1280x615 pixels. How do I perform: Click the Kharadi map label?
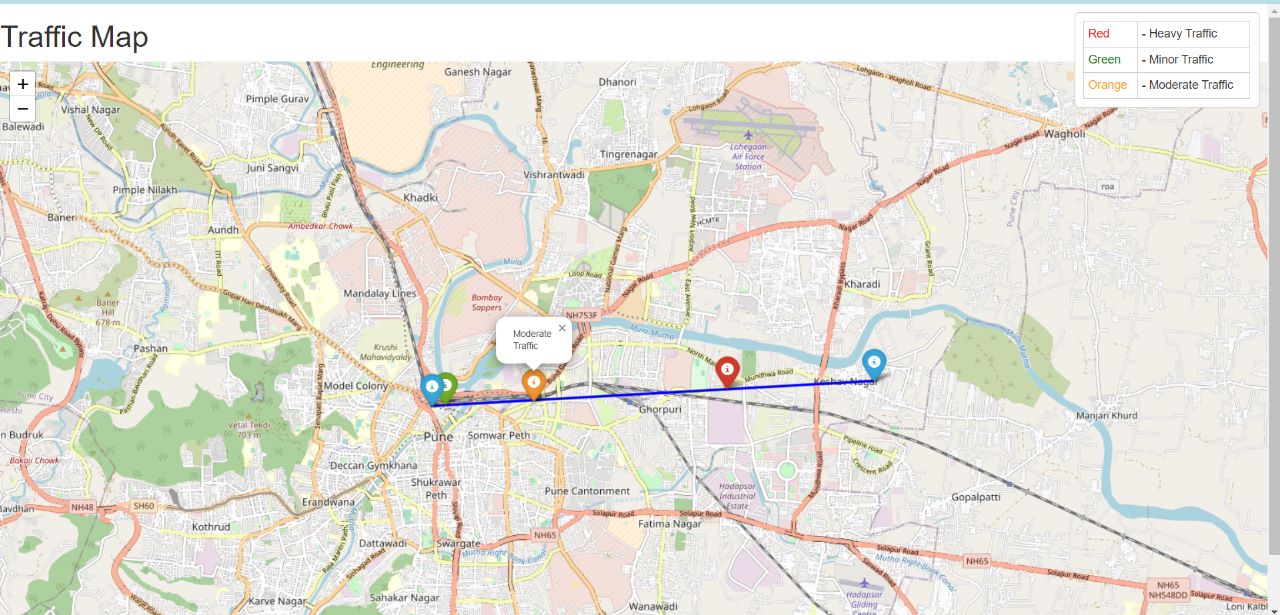click(x=862, y=284)
